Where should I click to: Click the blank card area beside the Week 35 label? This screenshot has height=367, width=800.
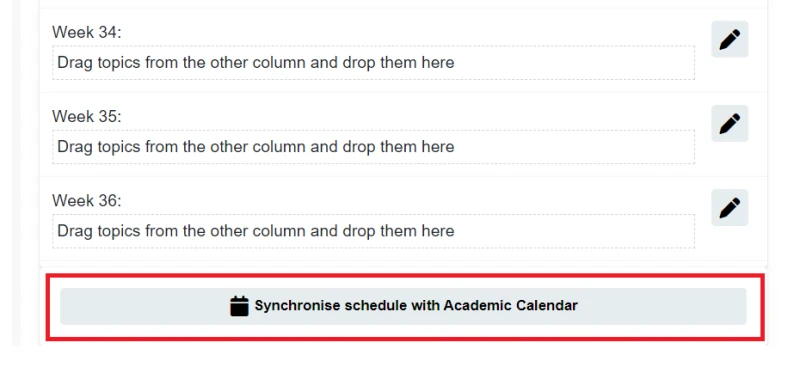click(408, 116)
